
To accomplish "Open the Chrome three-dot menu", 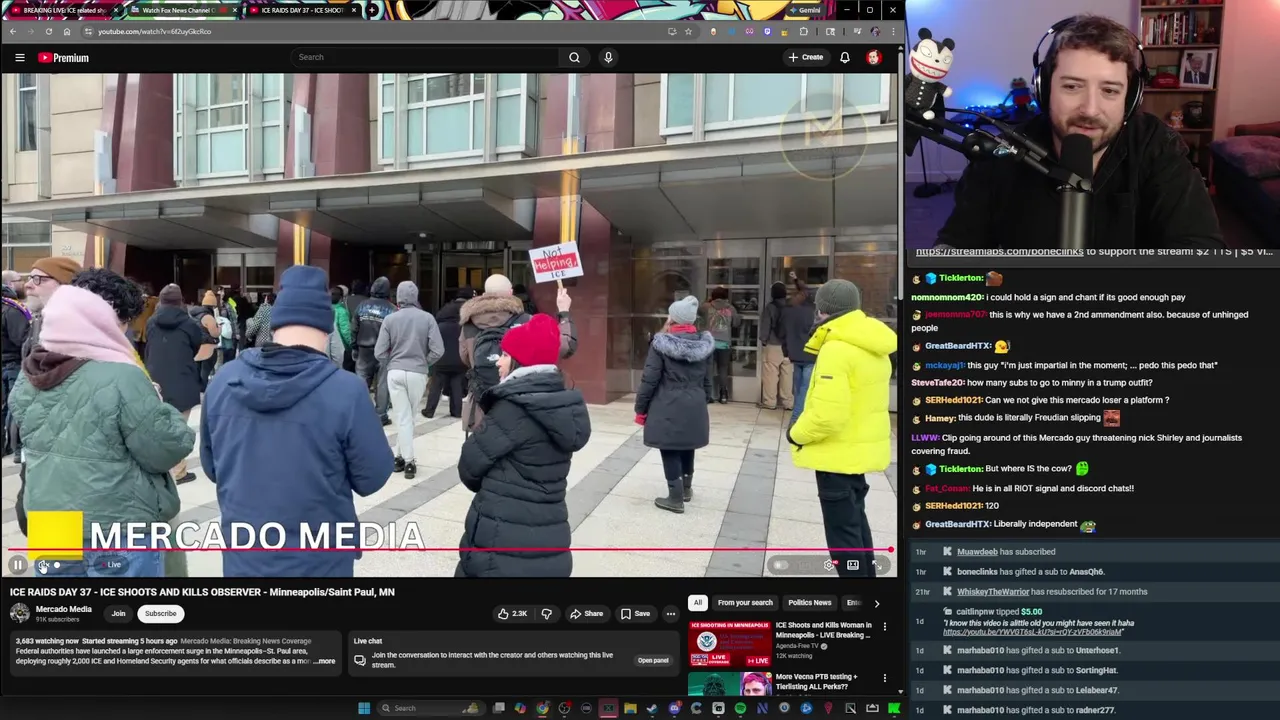I will point(893,31).
